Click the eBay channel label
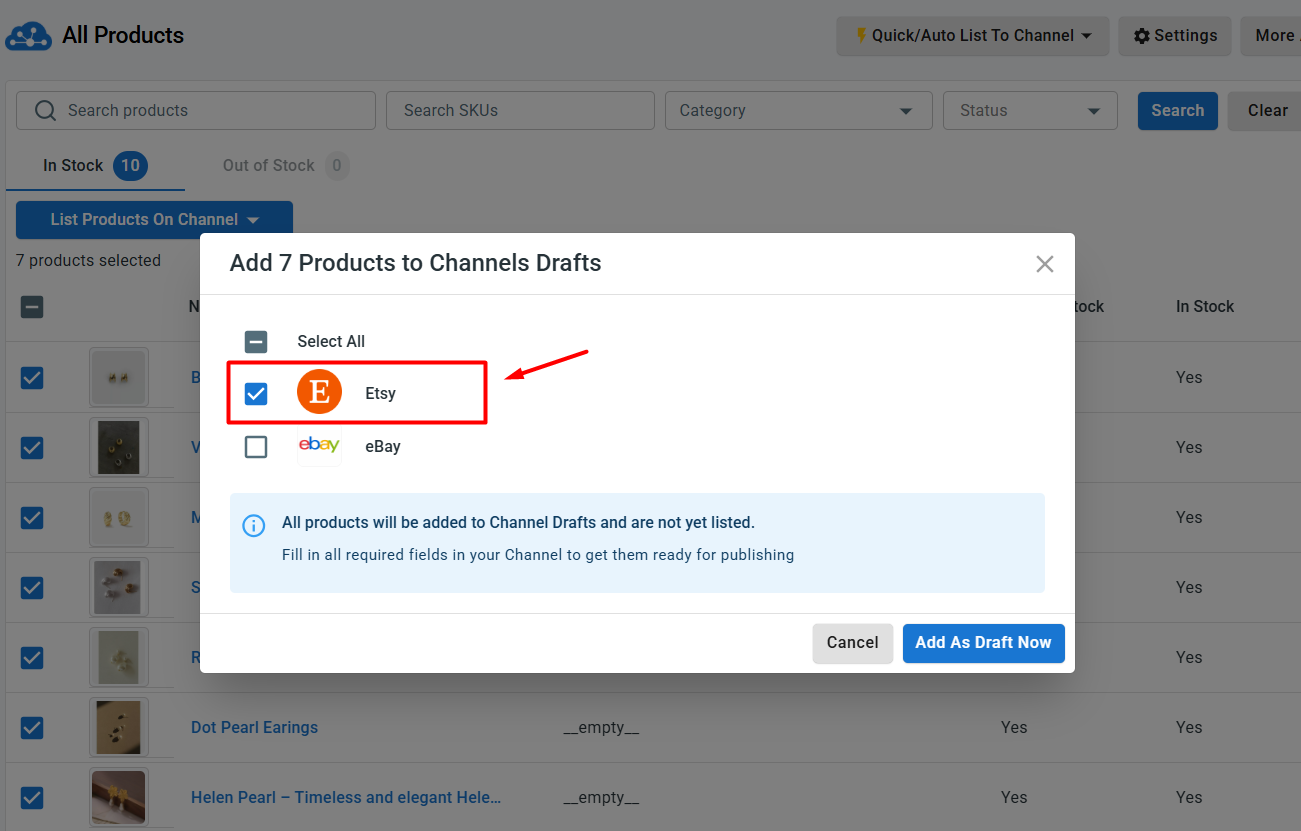Image resolution: width=1301 pixels, height=831 pixels. tap(383, 446)
